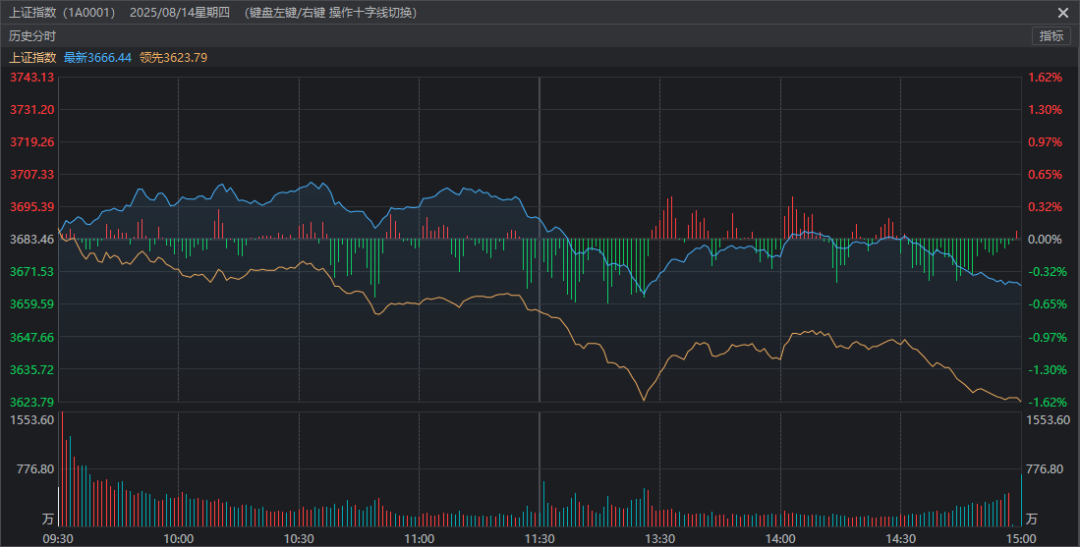Select the baseline price 3683.46 label

click(32, 240)
